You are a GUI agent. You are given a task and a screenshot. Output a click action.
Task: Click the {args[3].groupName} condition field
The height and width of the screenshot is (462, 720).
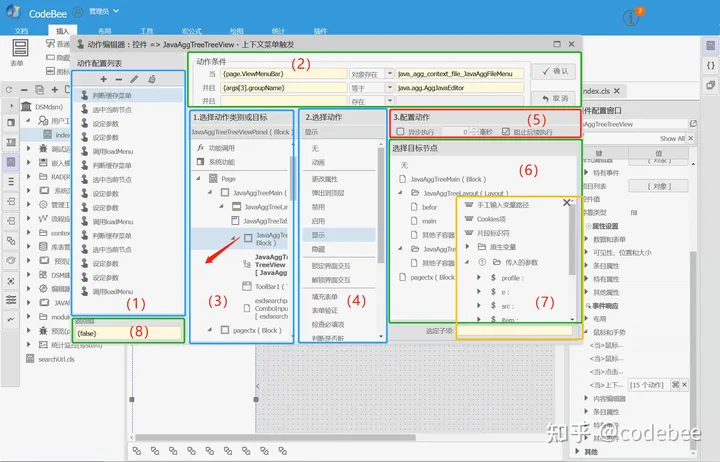pos(283,88)
